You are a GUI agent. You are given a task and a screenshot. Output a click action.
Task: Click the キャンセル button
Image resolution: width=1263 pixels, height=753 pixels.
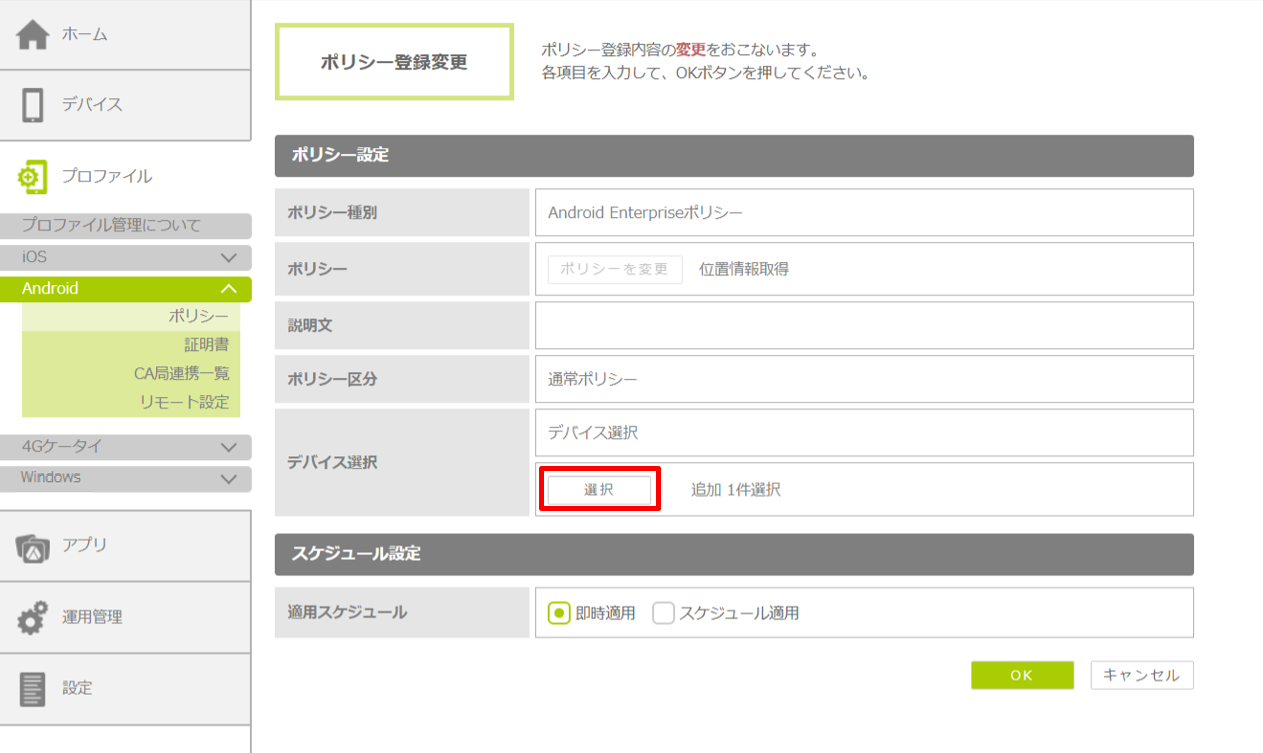pos(1141,675)
